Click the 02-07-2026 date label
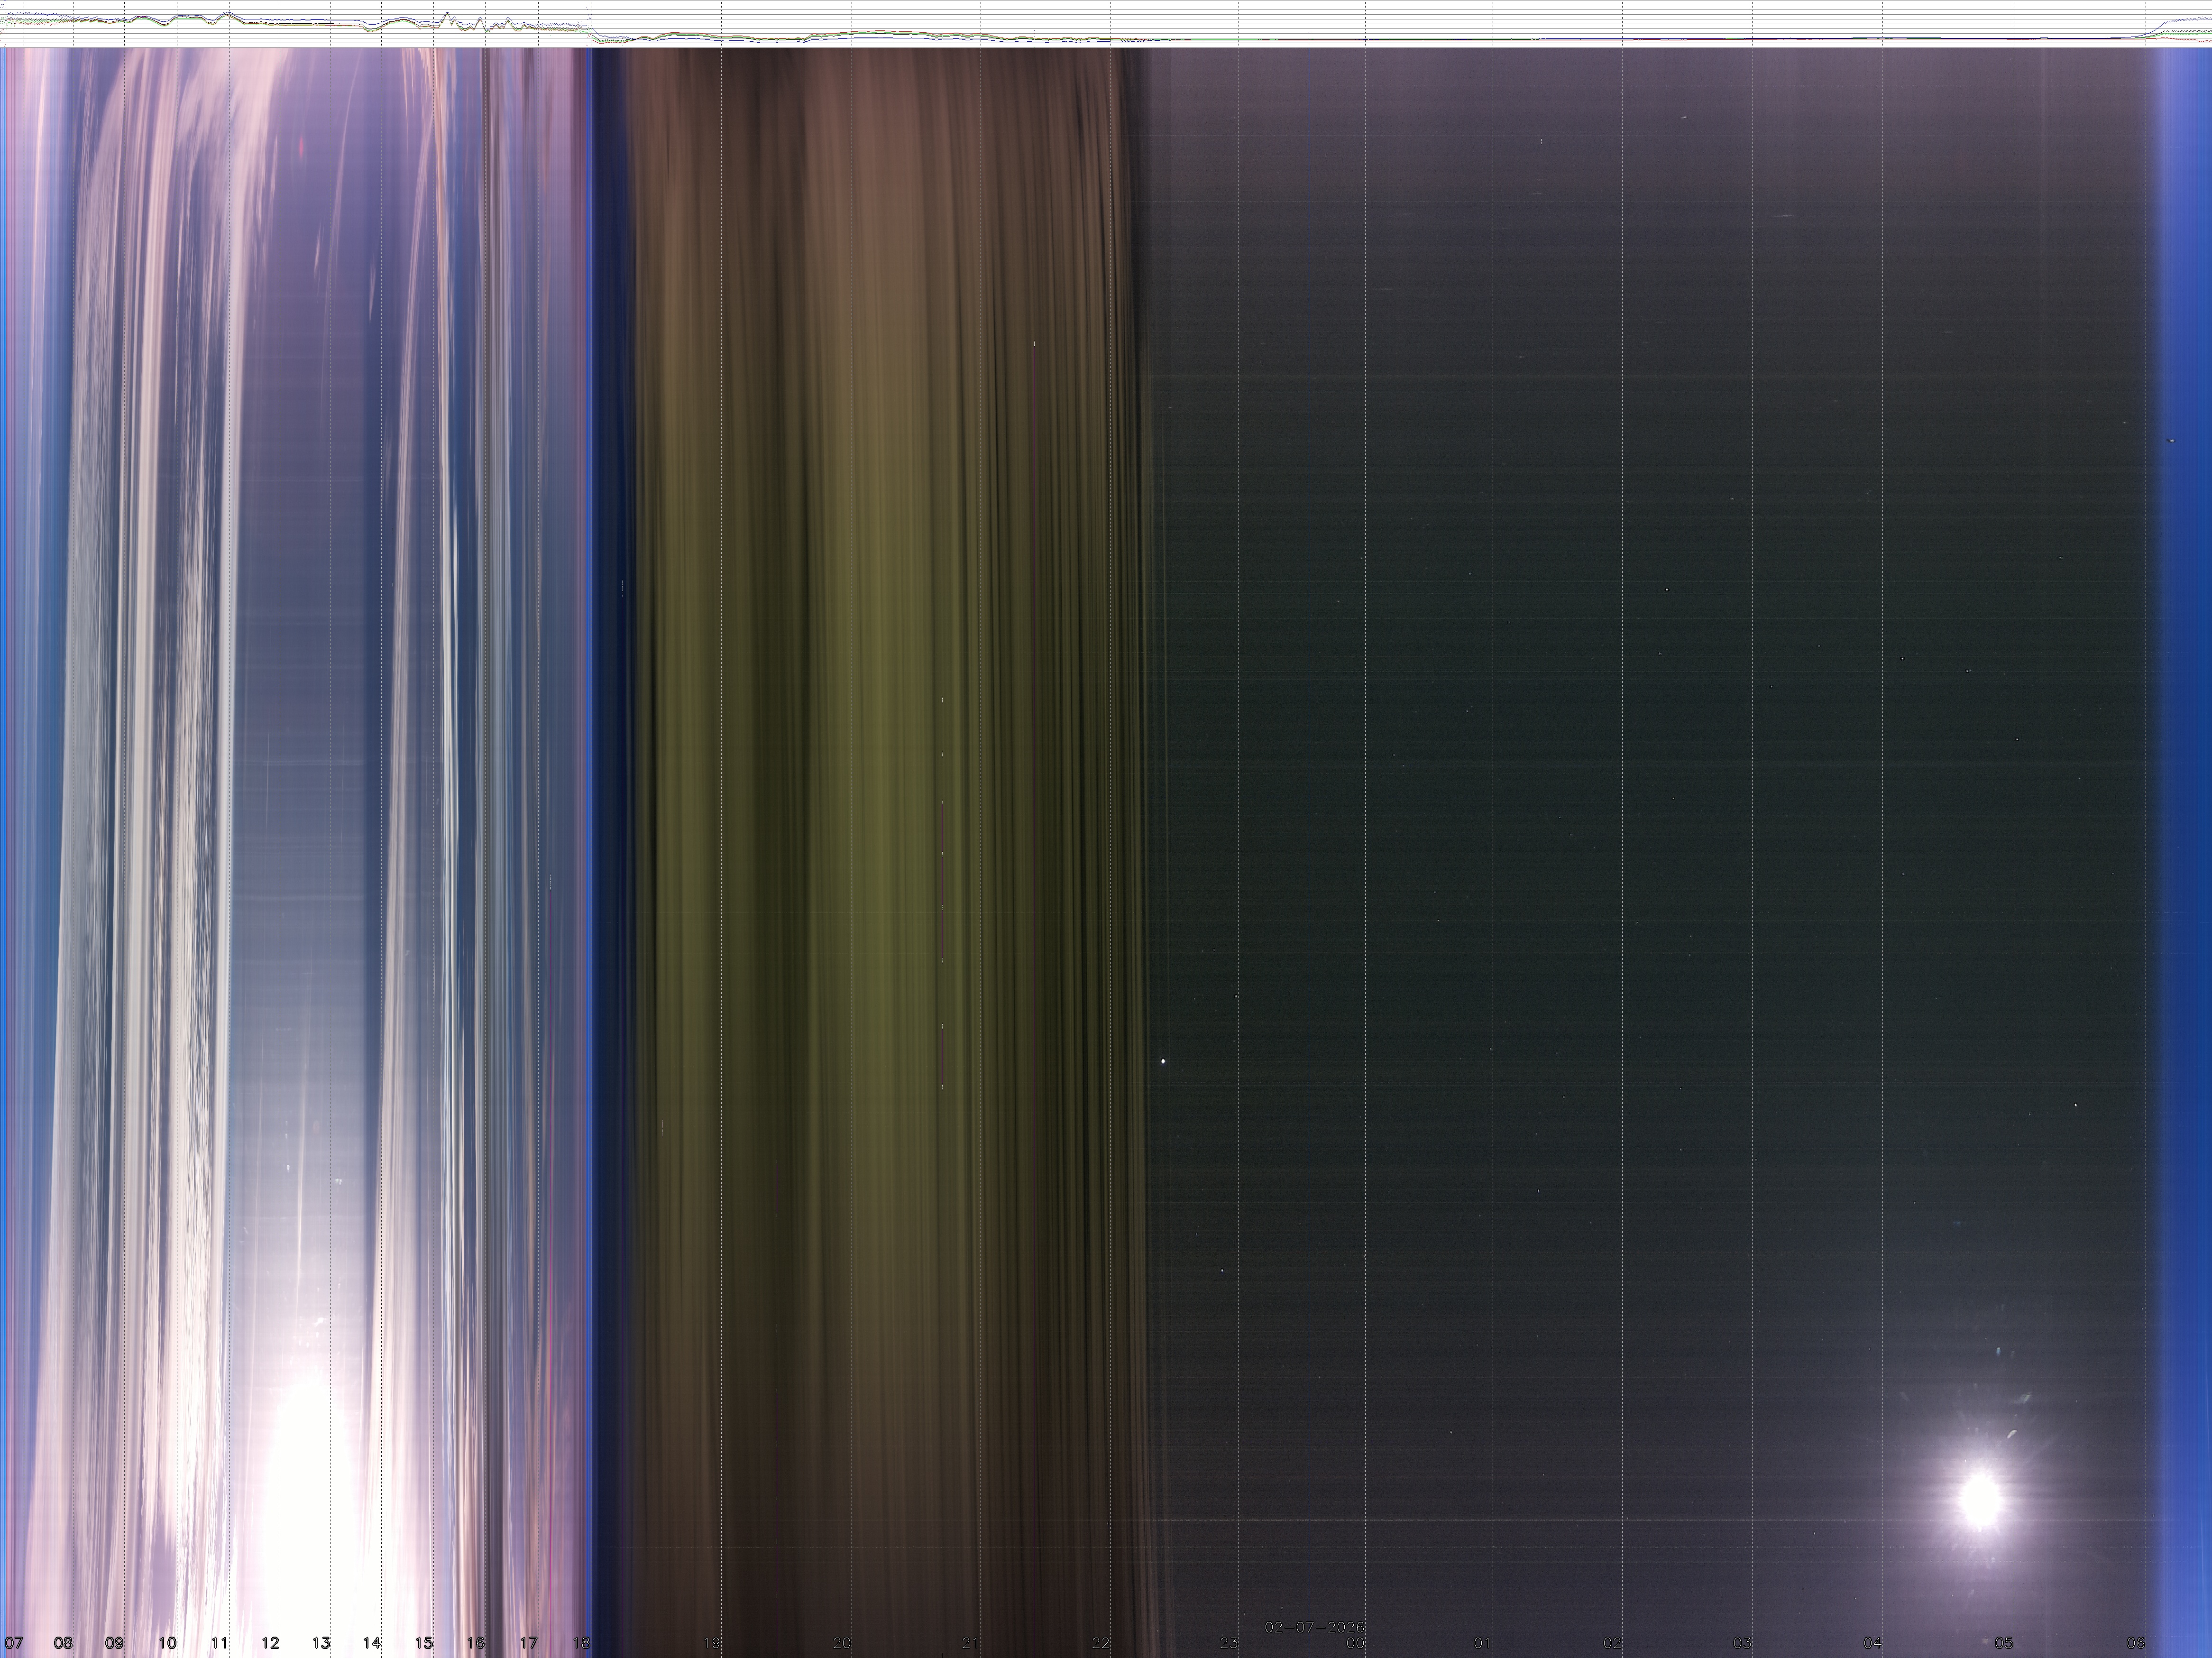2212x1658 pixels. pyautogui.click(x=1314, y=1627)
